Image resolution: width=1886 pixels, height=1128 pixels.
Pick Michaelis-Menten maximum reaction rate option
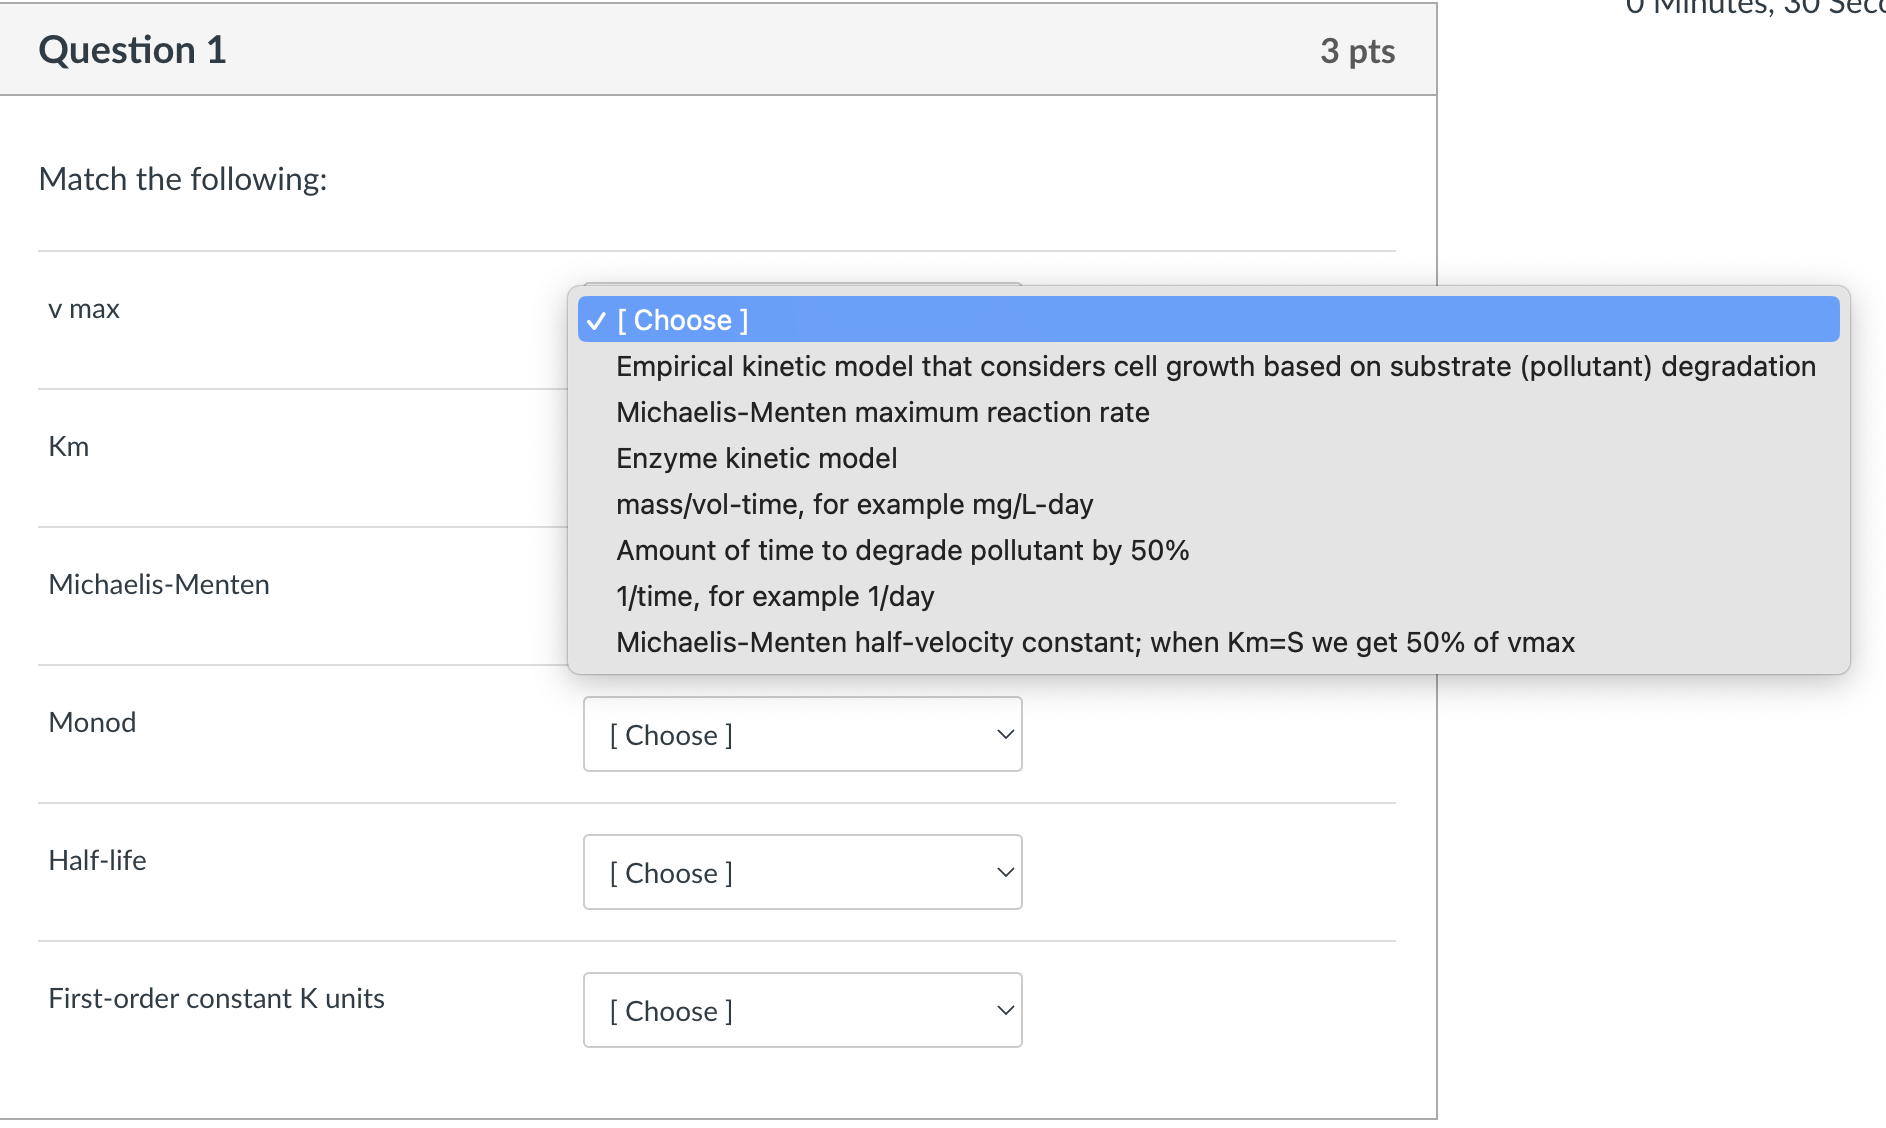882,412
